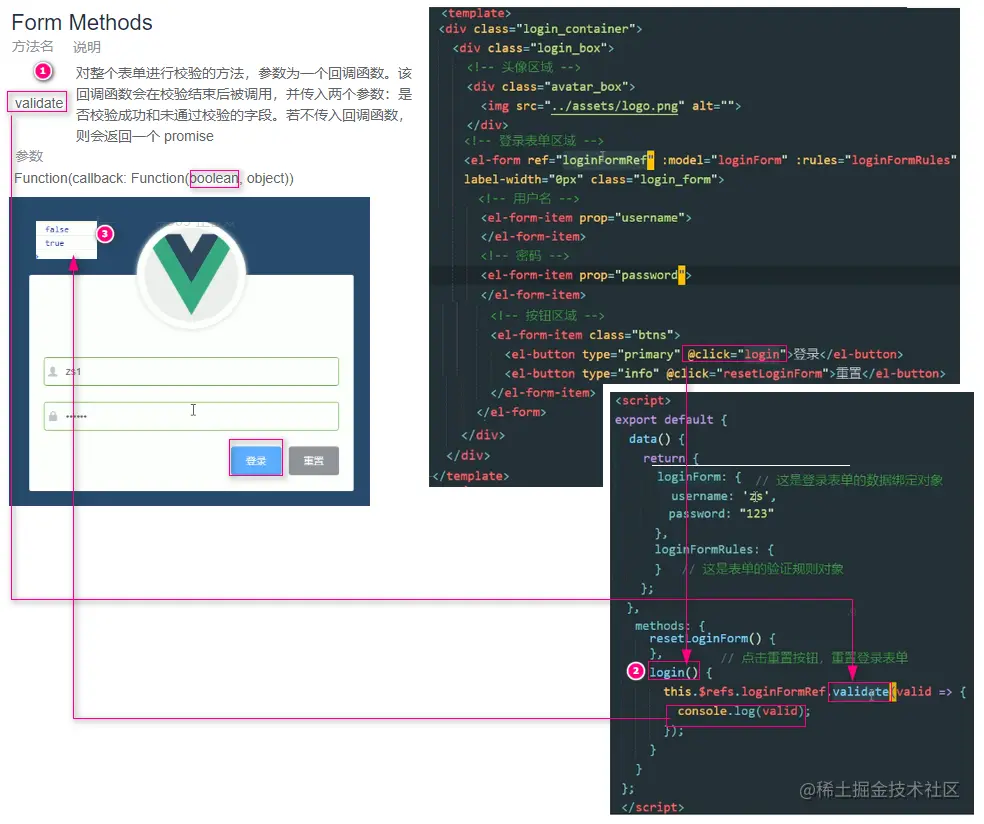Click class="login_container" div line
The image size is (984, 824).
point(540,29)
